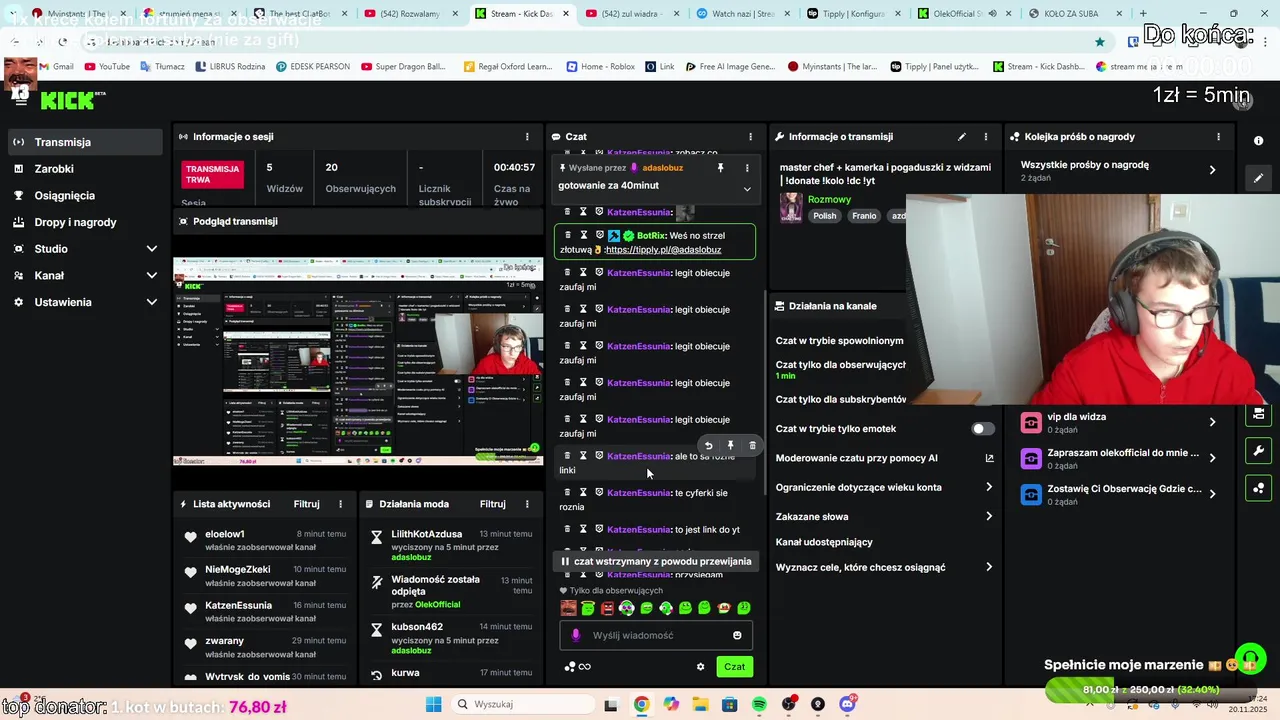Image resolution: width=1280 pixels, height=720 pixels.
Task: Open the YouTube bookmark
Action: pyautogui.click(x=107, y=67)
